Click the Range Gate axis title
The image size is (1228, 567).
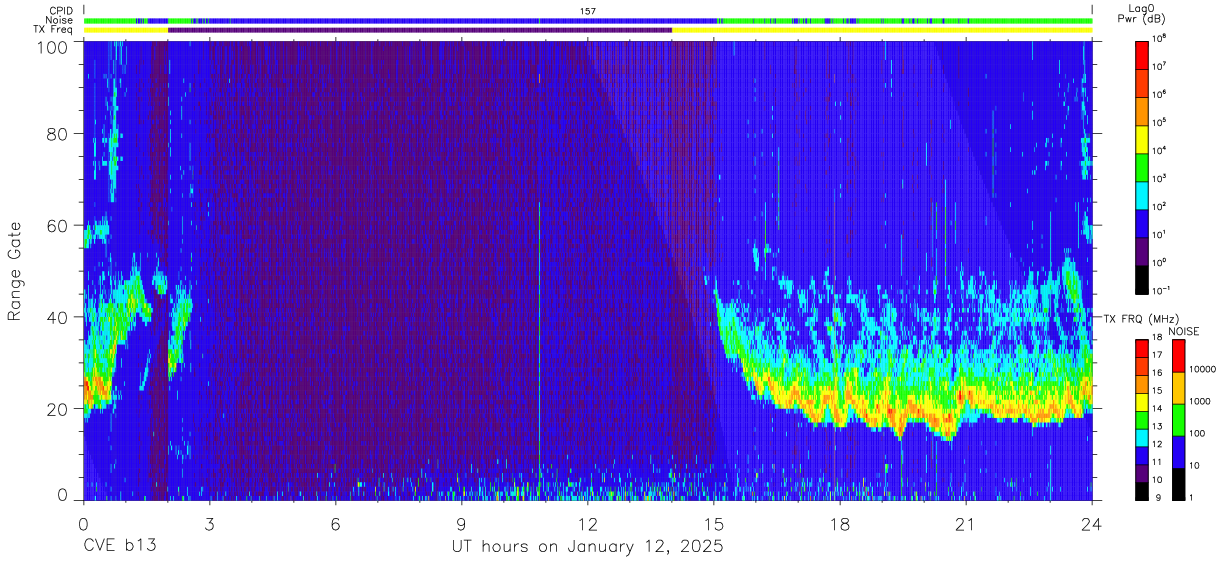click(x=16, y=271)
